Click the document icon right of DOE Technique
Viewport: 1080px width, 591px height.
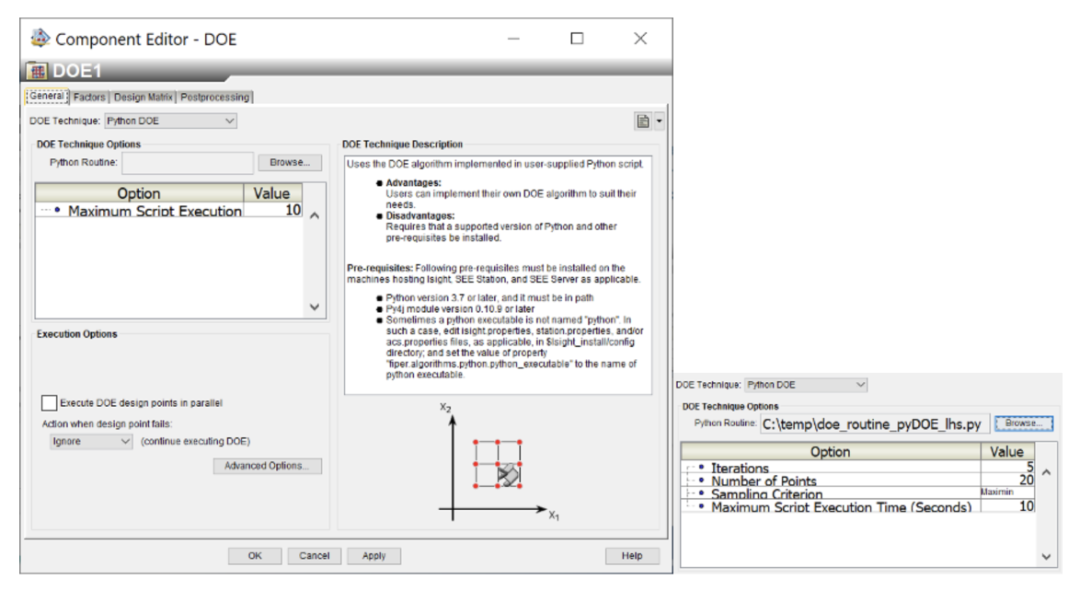pyautogui.click(x=643, y=121)
